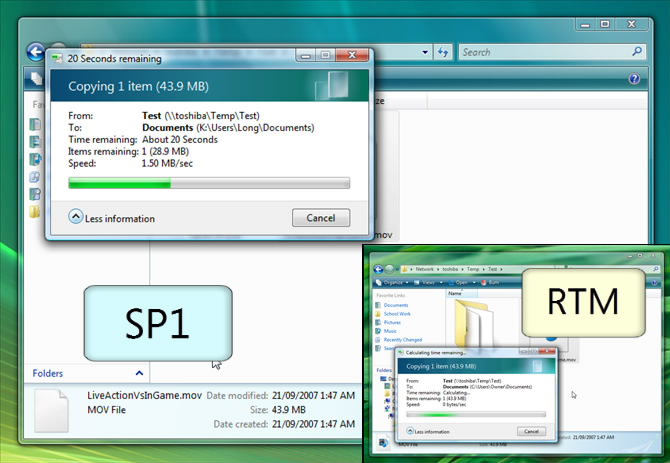Select 'Test' breadcrumb in inset window
The width and height of the screenshot is (670, 463).
pyautogui.click(x=493, y=269)
